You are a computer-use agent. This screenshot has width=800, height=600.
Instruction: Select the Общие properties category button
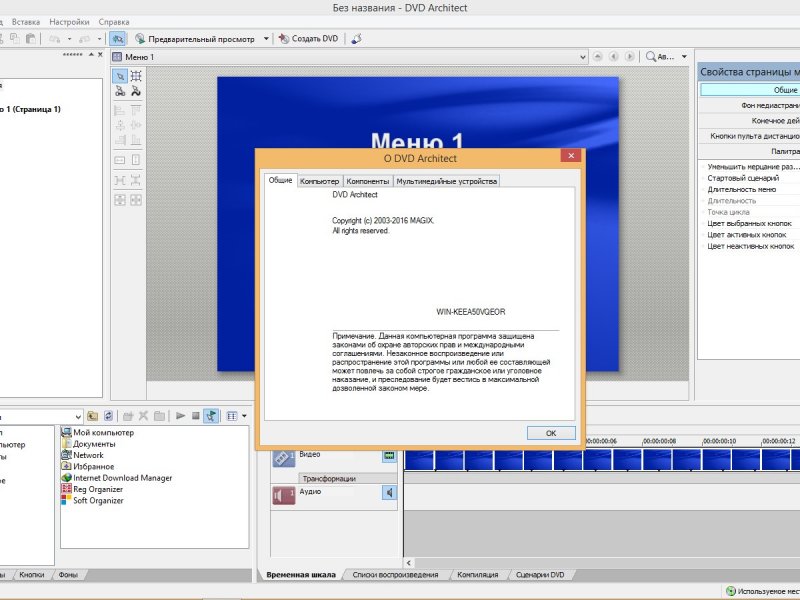click(750, 90)
